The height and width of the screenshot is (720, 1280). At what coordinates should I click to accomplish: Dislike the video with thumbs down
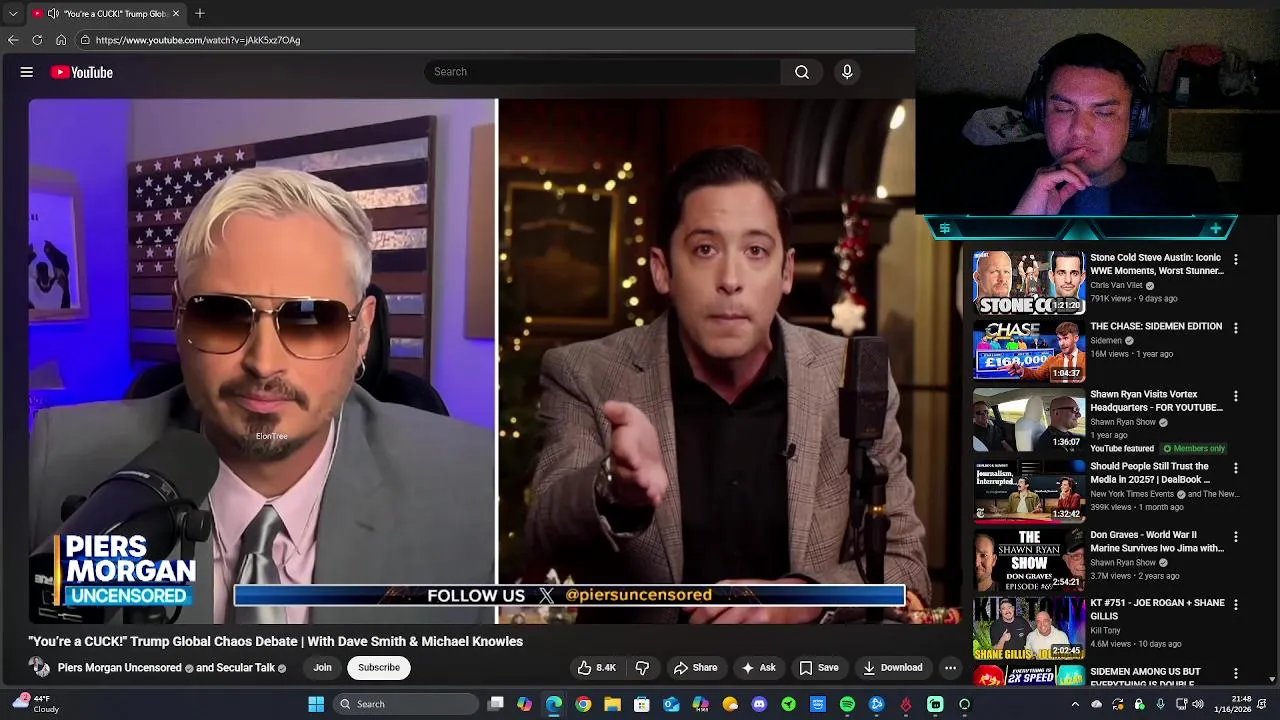click(x=642, y=668)
